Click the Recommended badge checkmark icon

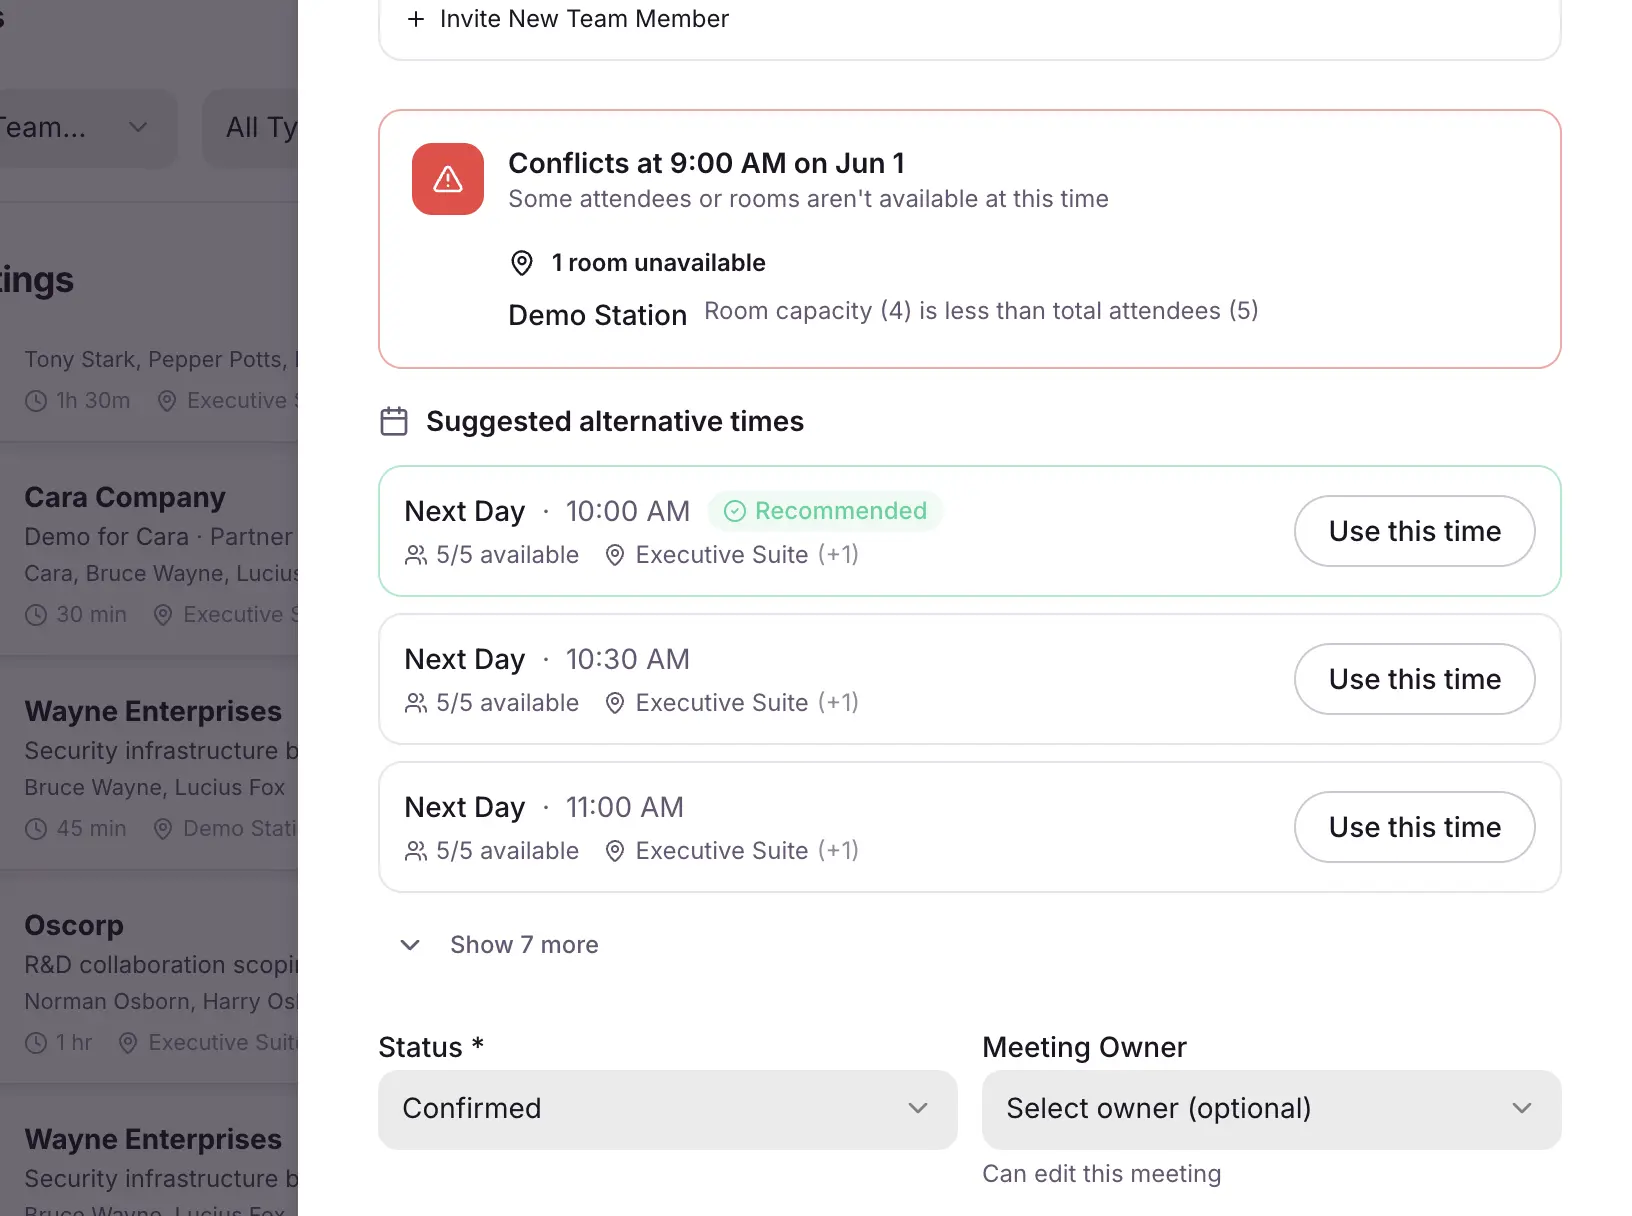735,511
